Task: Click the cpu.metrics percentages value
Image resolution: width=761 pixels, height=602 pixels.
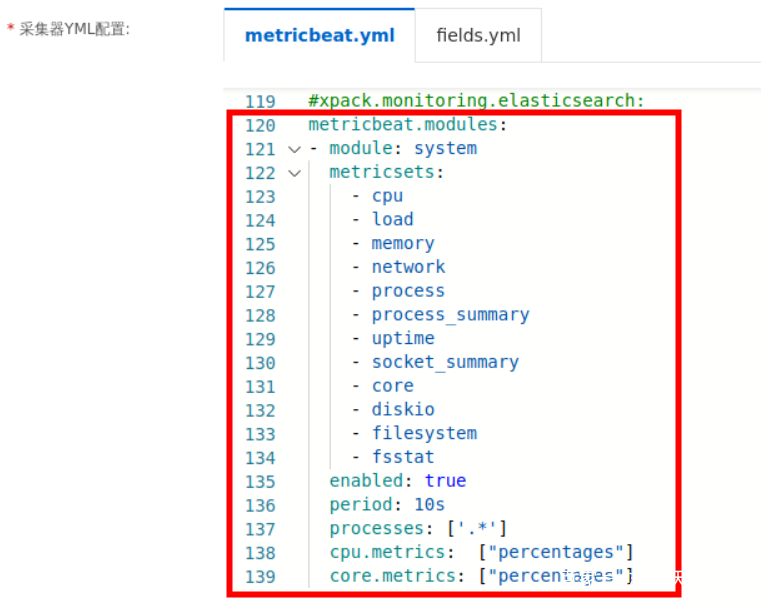Action: click(556, 552)
